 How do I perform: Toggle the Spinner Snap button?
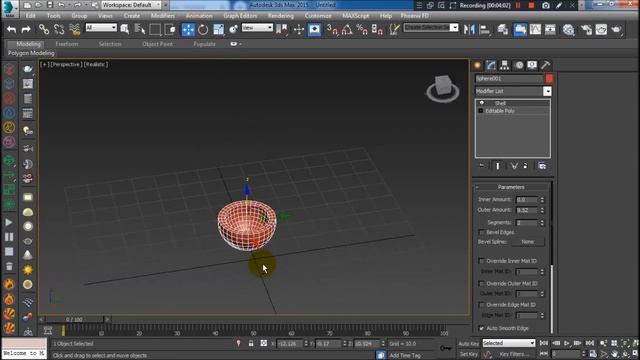(377, 29)
